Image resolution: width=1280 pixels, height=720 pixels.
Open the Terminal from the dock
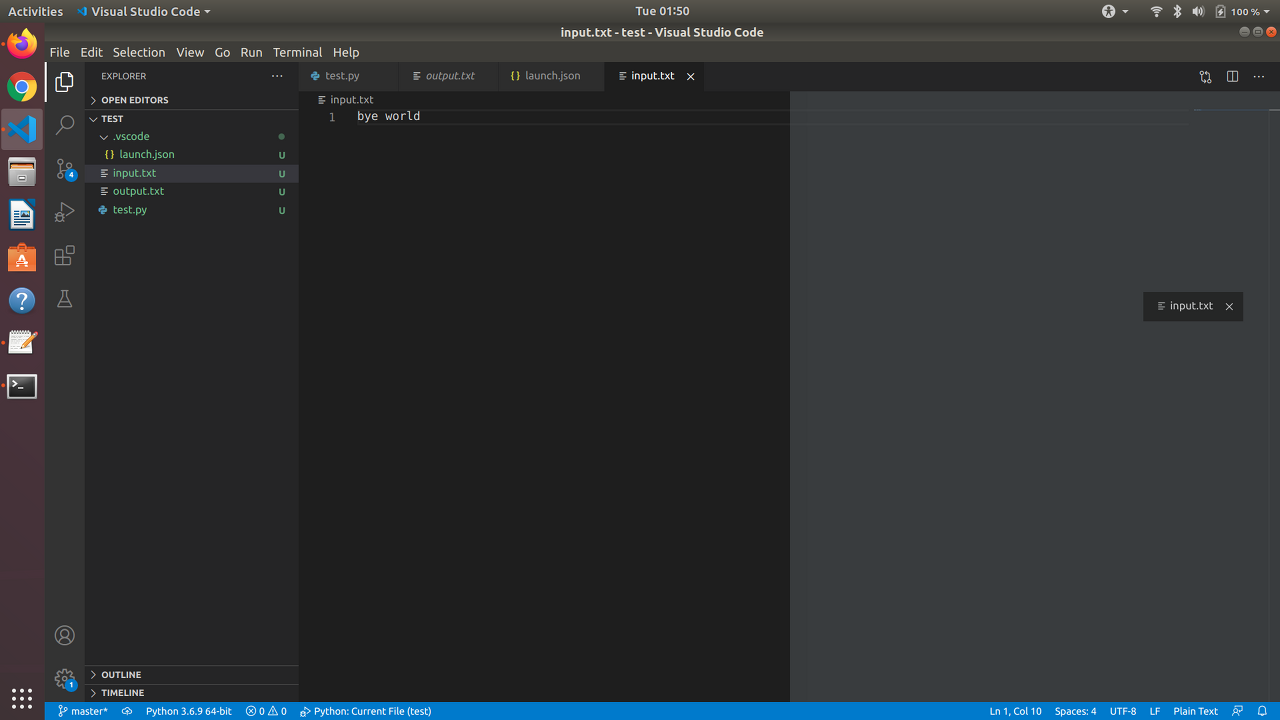click(x=22, y=386)
